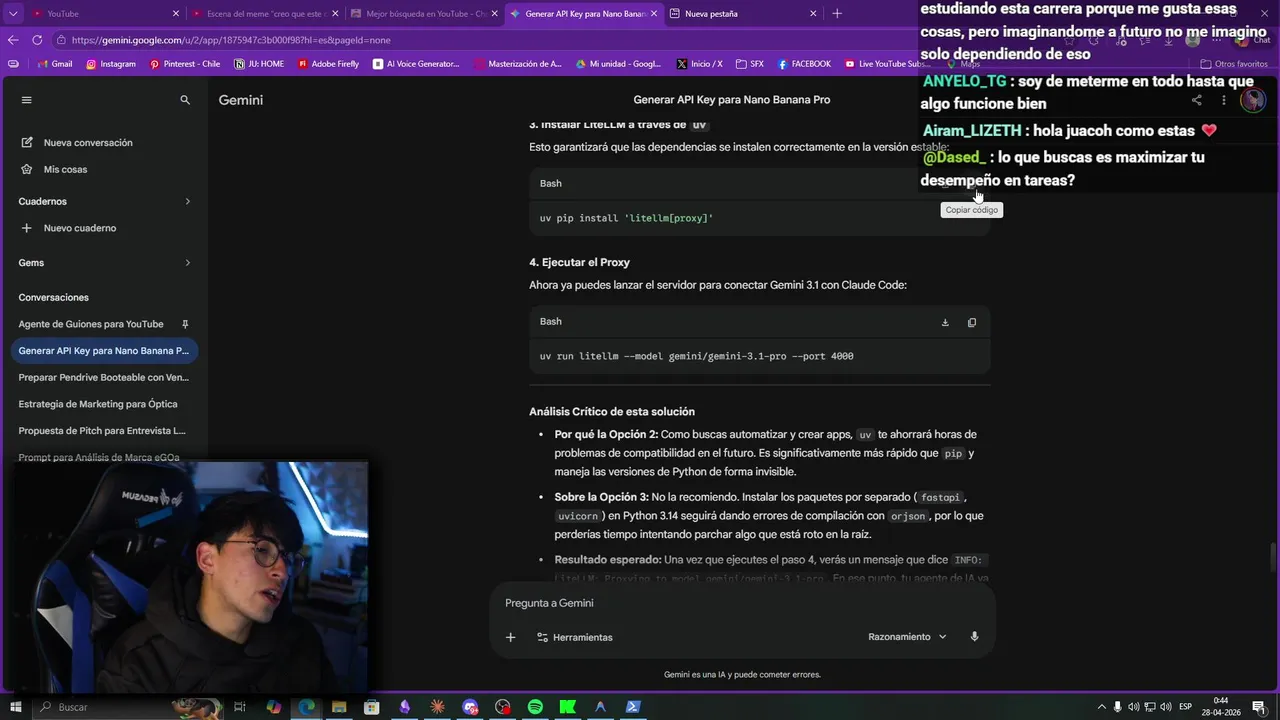The height and width of the screenshot is (720, 1280).
Task: Open the Razonamiento model dropdown
Action: point(907,637)
